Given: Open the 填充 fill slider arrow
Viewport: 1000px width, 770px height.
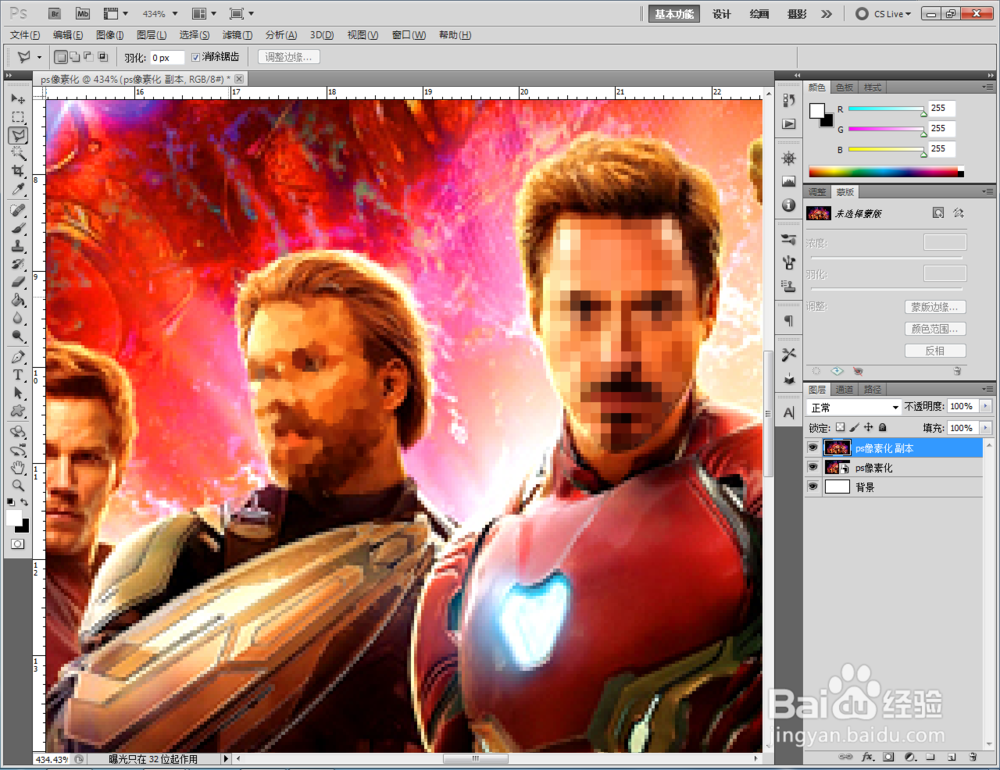Looking at the screenshot, I should pyautogui.click(x=985, y=427).
